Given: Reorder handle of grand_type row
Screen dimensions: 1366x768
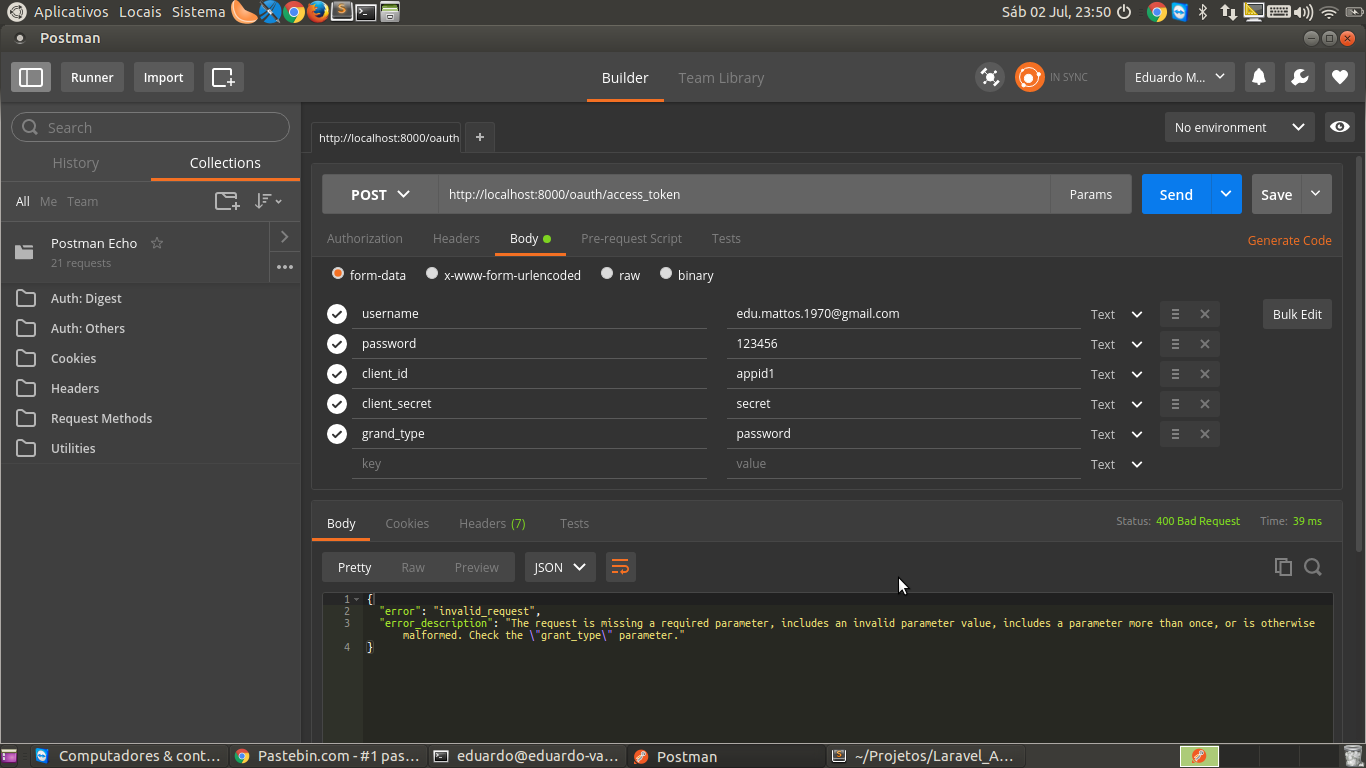Looking at the screenshot, I should [x=1175, y=434].
